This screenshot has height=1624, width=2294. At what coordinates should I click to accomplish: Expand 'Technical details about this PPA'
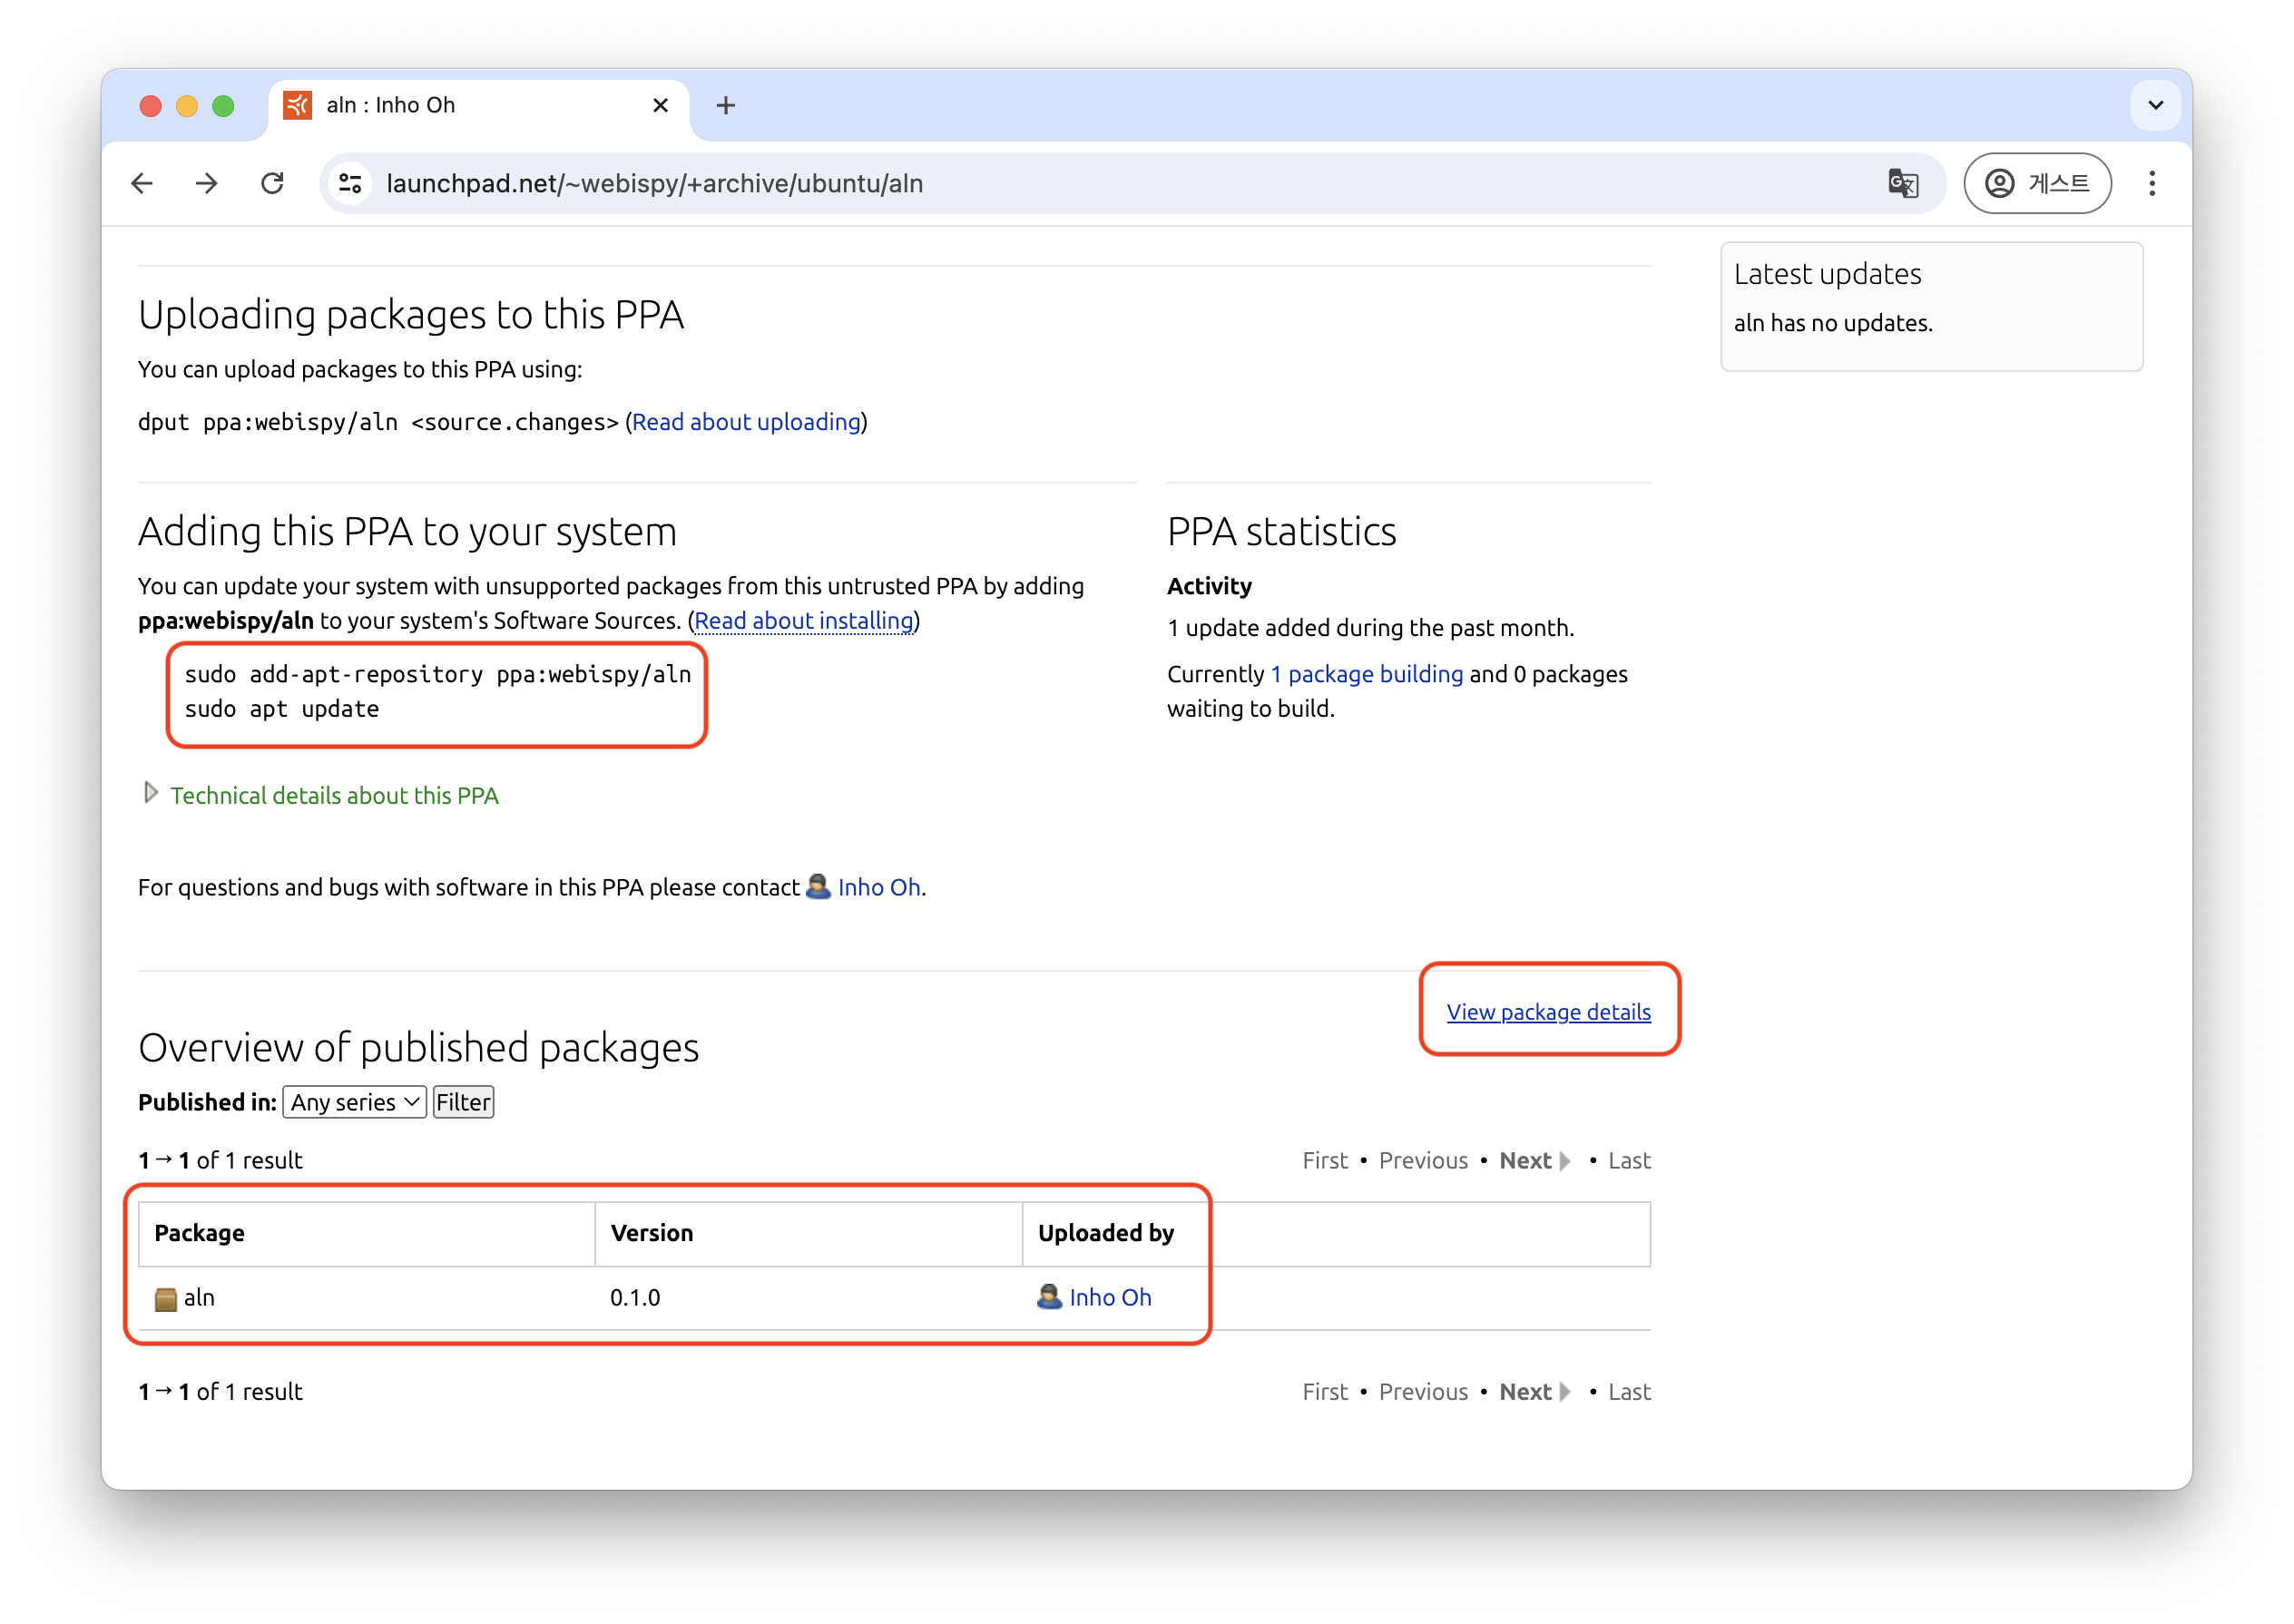point(334,795)
